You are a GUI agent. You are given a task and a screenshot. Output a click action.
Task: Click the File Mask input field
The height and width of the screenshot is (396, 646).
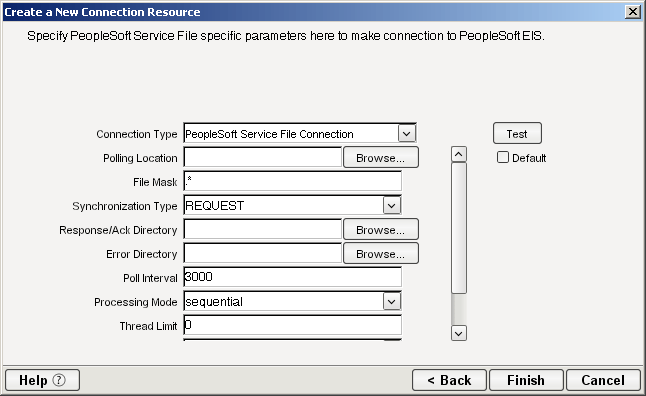click(x=293, y=181)
